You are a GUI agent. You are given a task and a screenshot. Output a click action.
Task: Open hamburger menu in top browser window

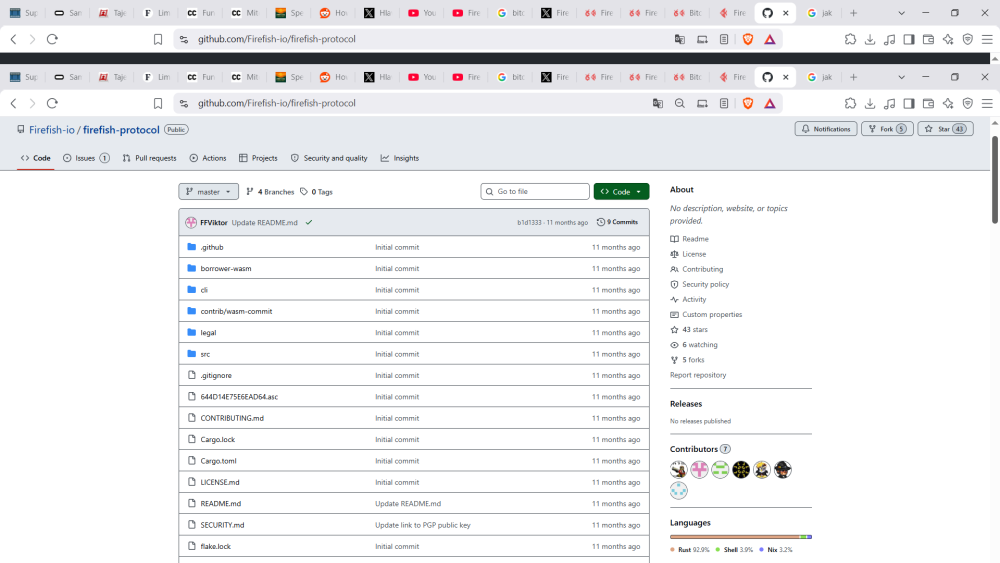pyautogui.click(x=987, y=39)
